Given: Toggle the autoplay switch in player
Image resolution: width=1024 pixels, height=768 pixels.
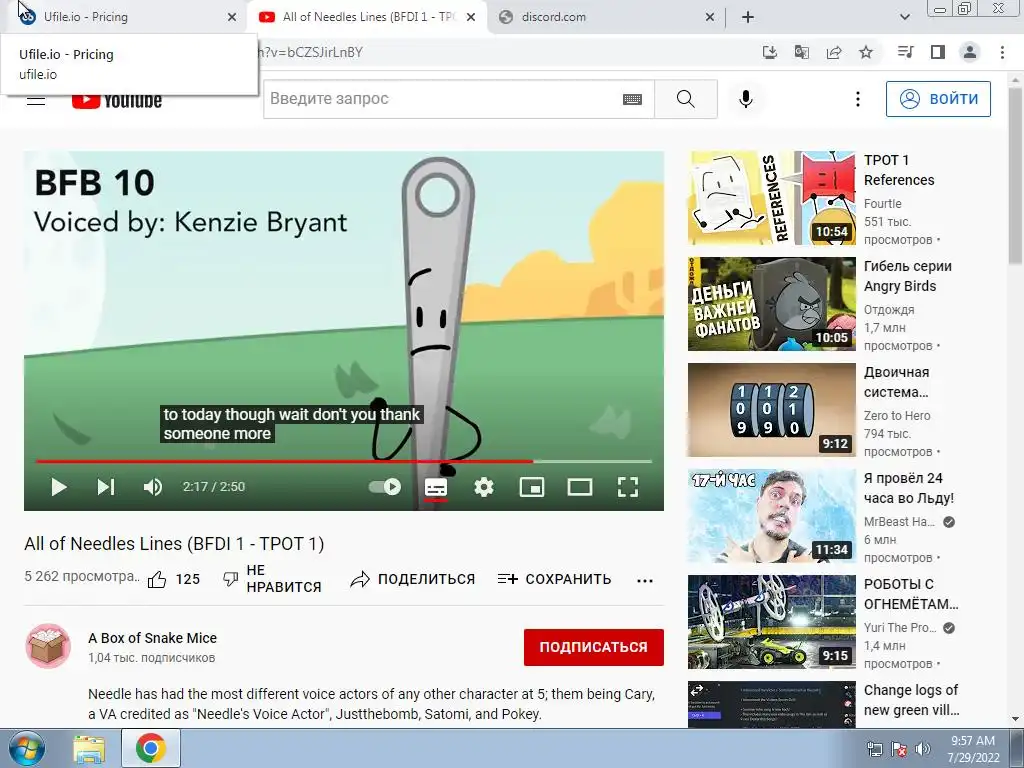Looking at the screenshot, I should 385,487.
